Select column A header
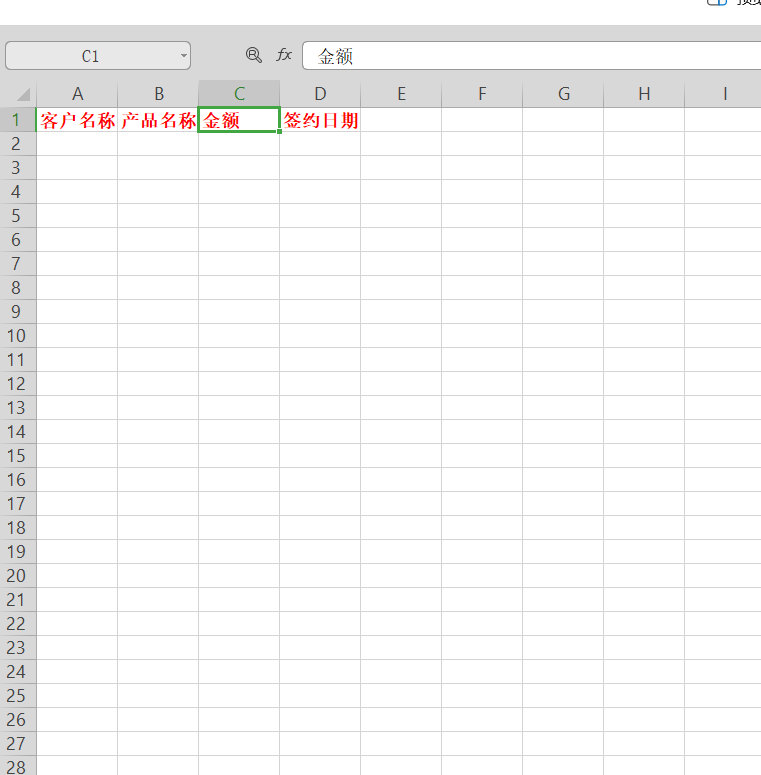 (77, 94)
